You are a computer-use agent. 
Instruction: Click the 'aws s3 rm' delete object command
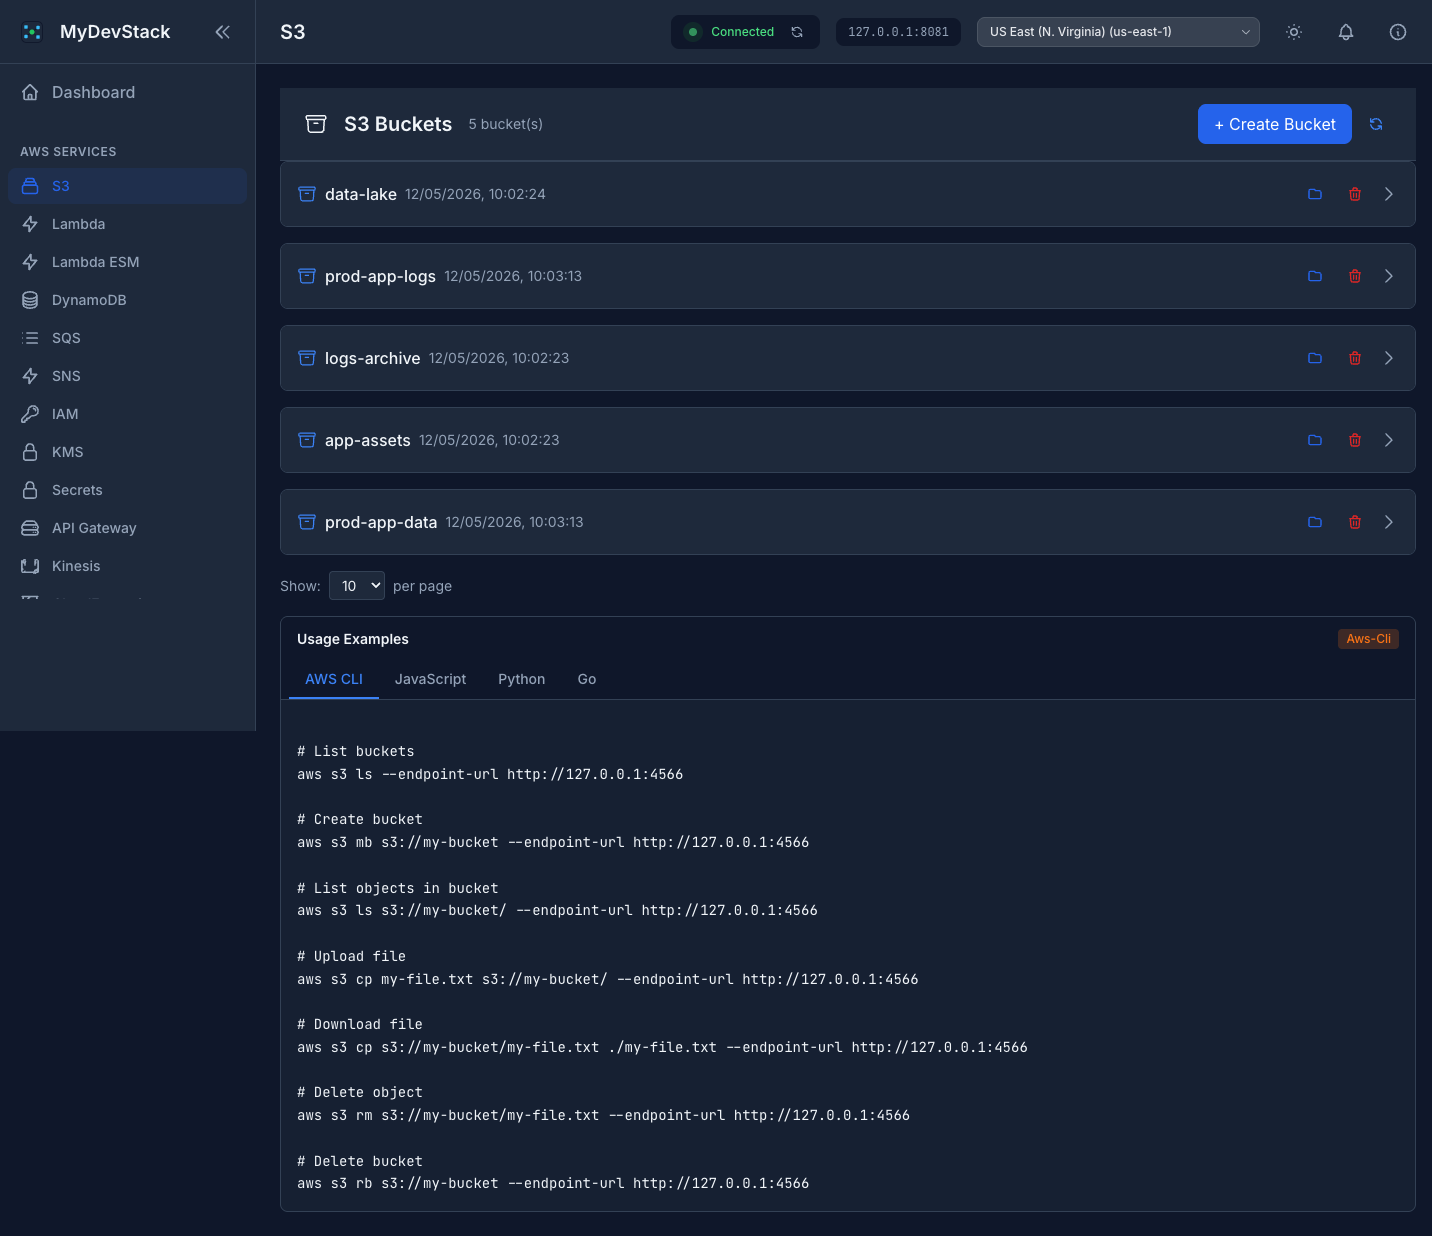pyautogui.click(x=603, y=1115)
